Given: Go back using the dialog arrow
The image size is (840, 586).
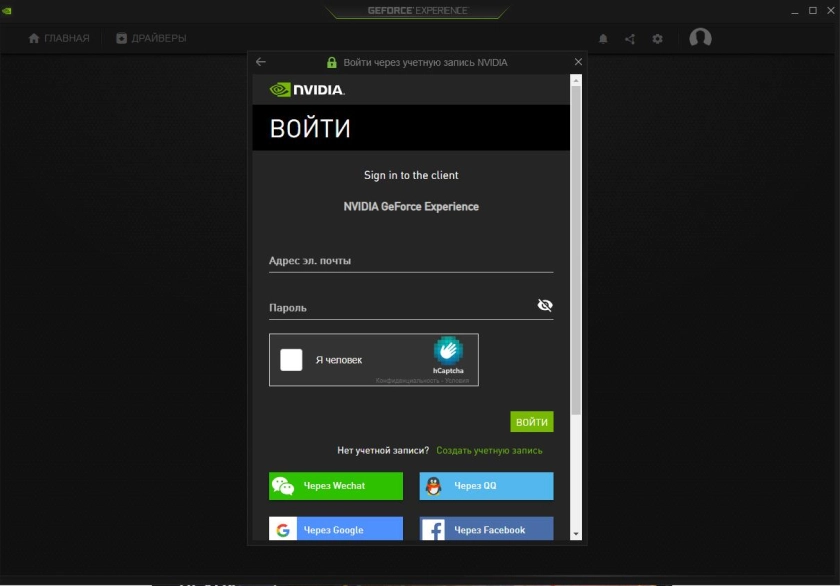Looking at the screenshot, I should [261, 62].
